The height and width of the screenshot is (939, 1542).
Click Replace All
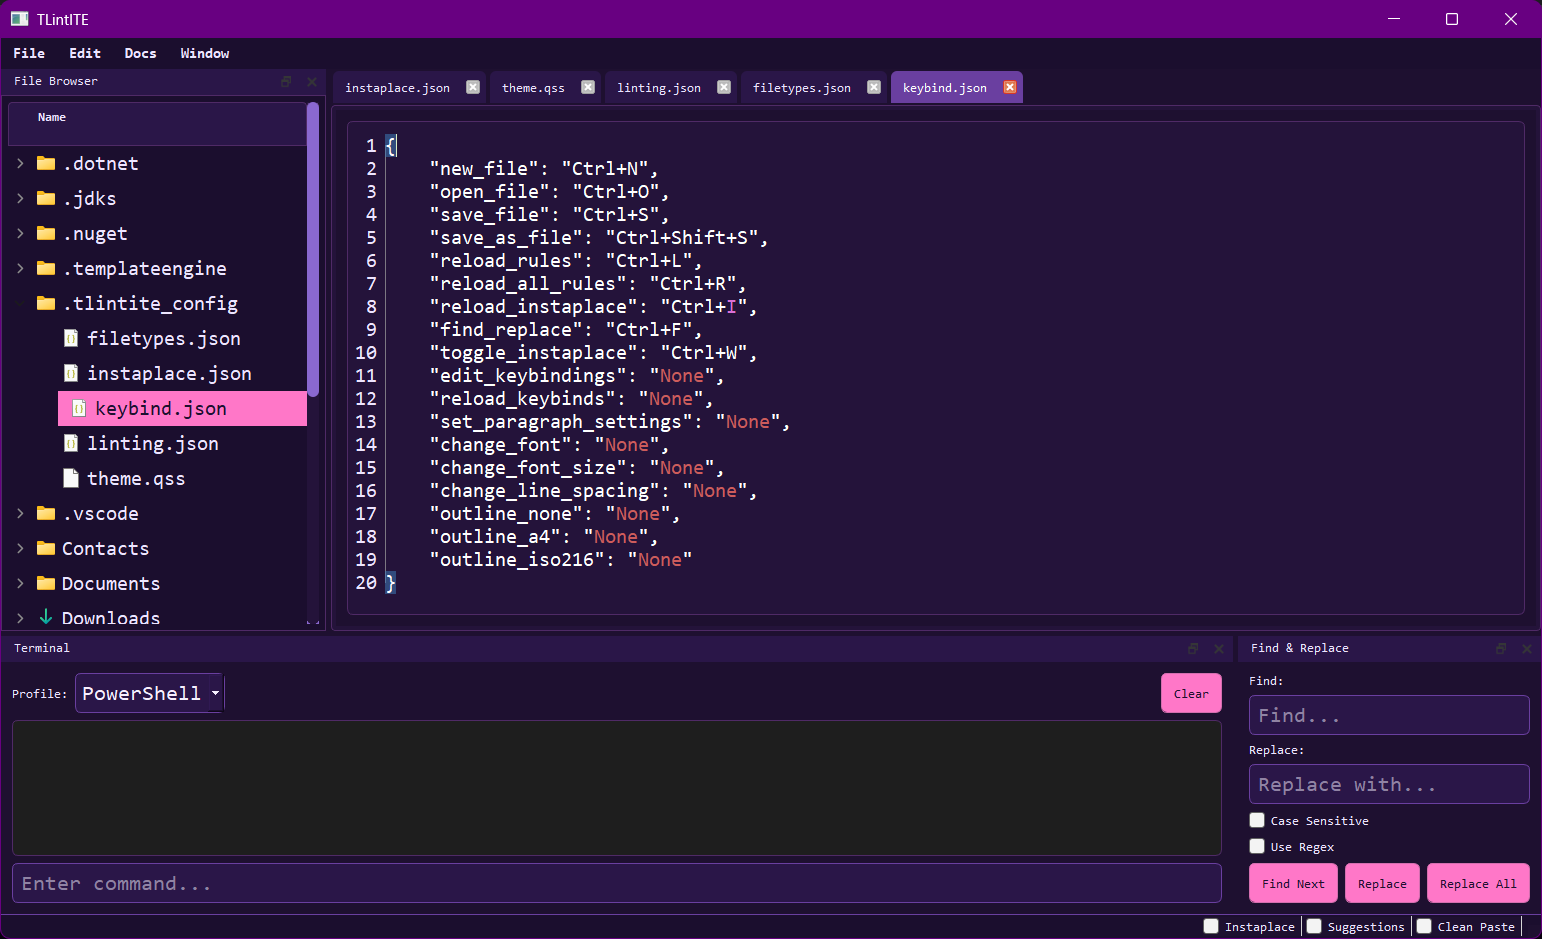click(x=1478, y=883)
